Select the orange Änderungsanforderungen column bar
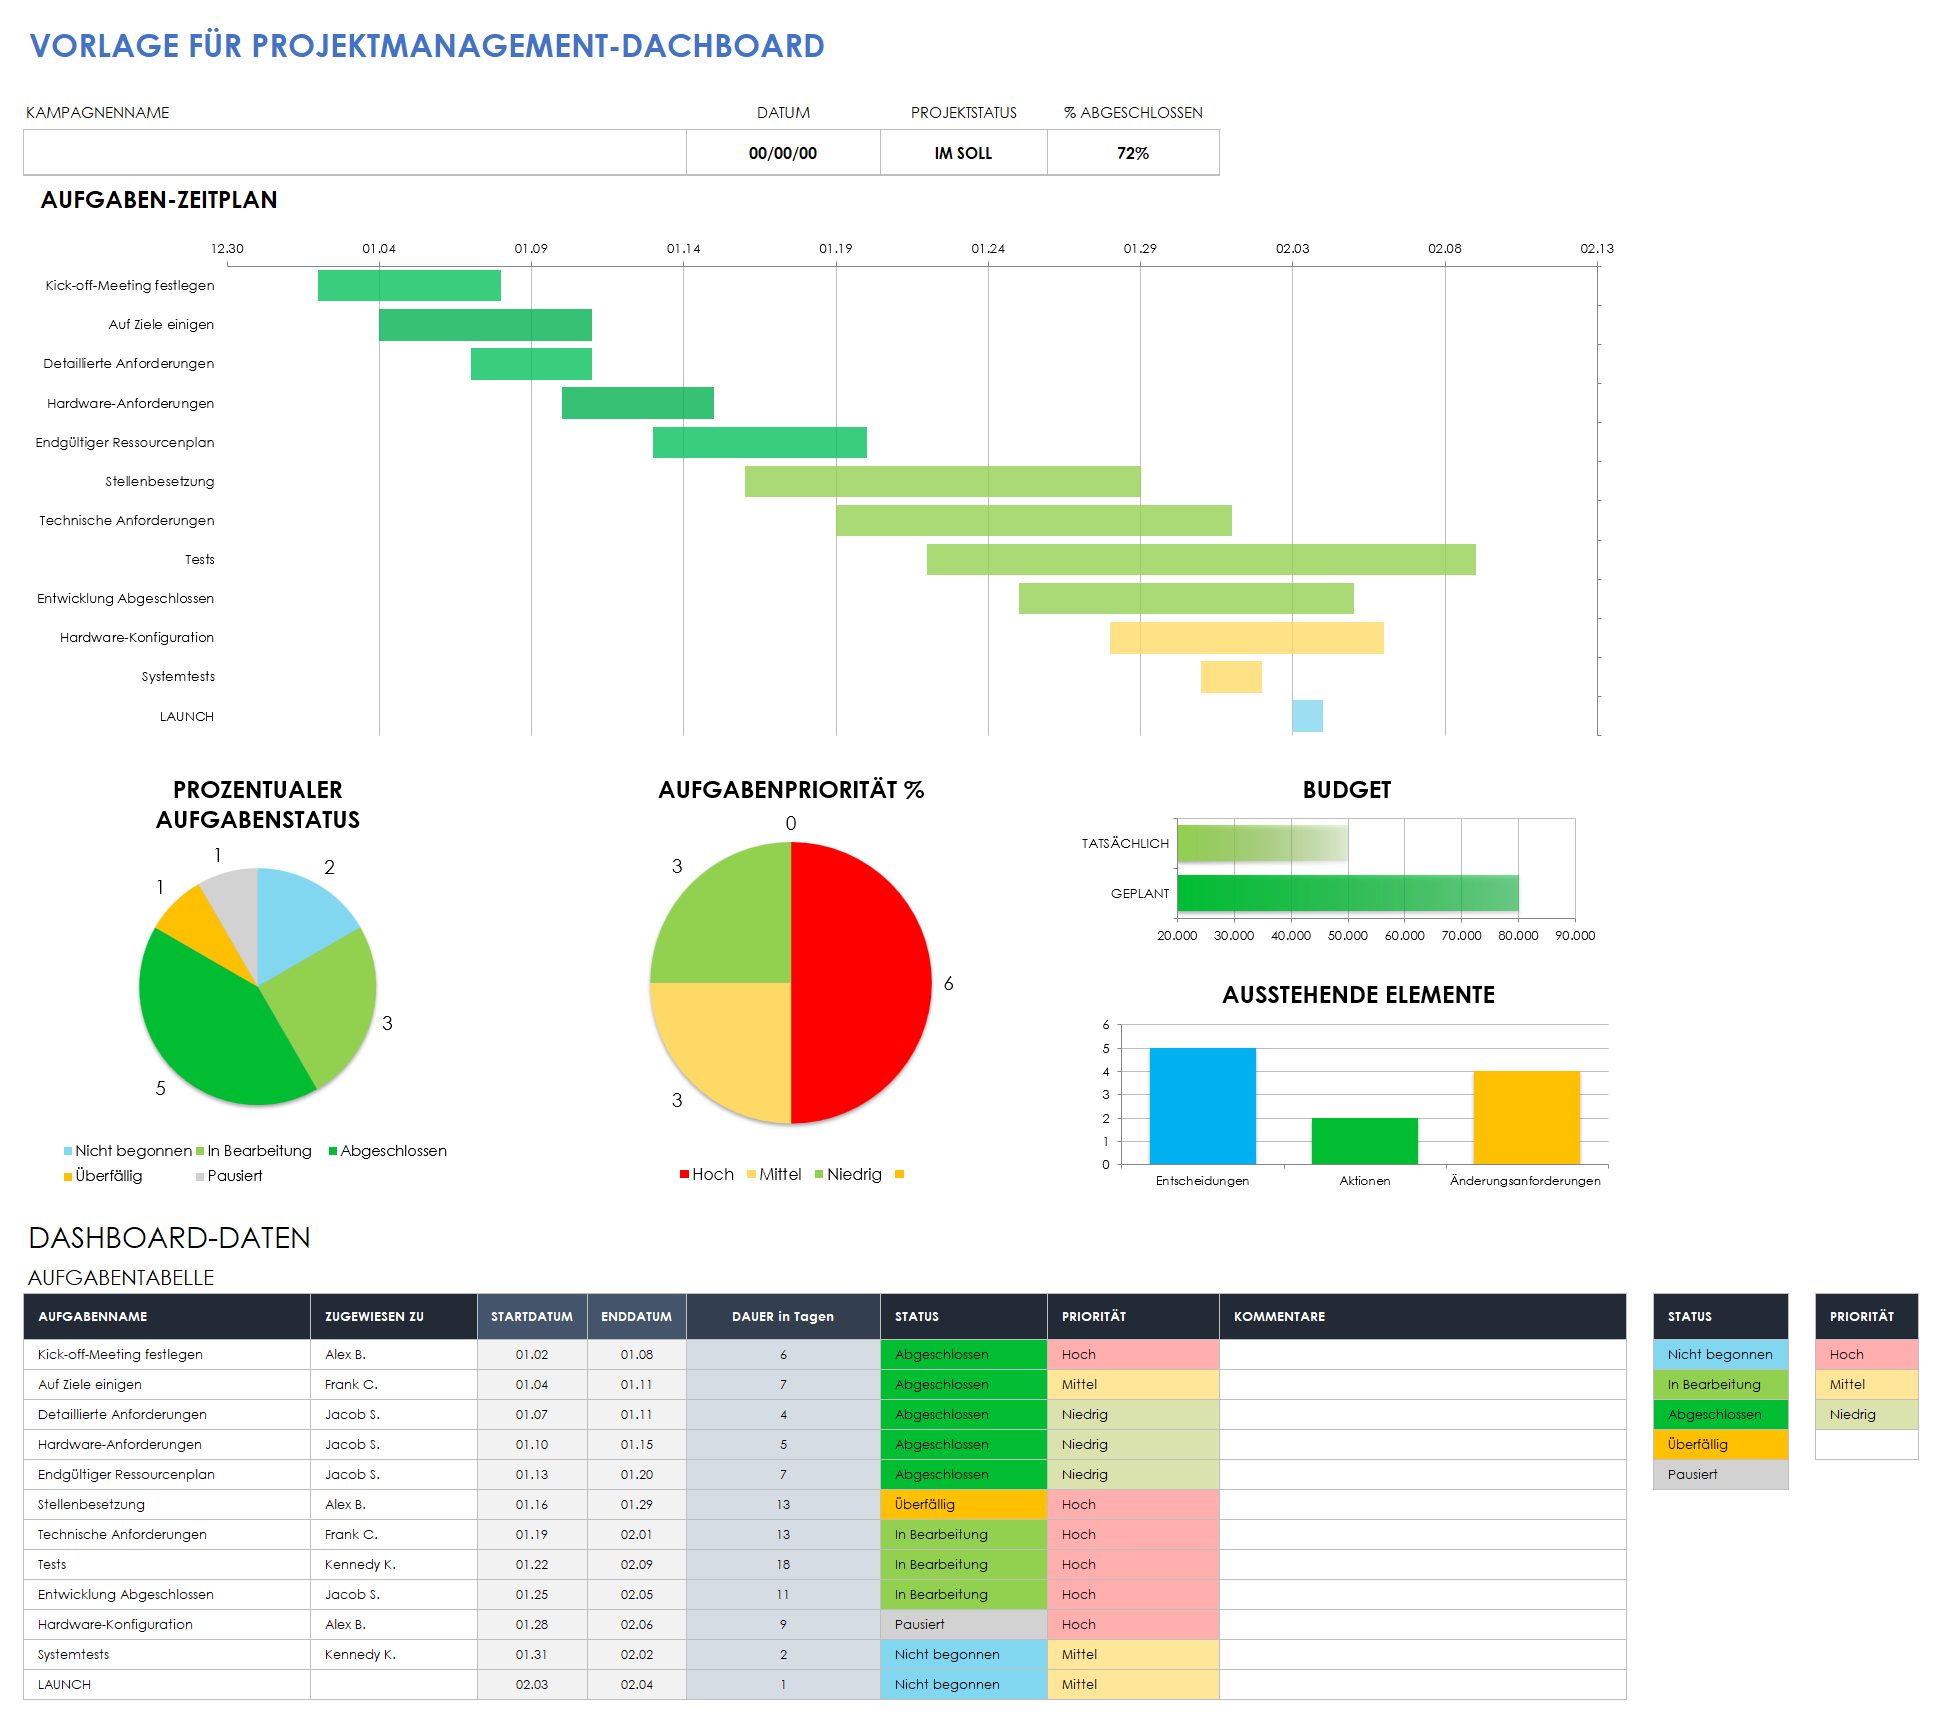Image resolution: width=1946 pixels, height=1722 pixels. [x=1526, y=1118]
